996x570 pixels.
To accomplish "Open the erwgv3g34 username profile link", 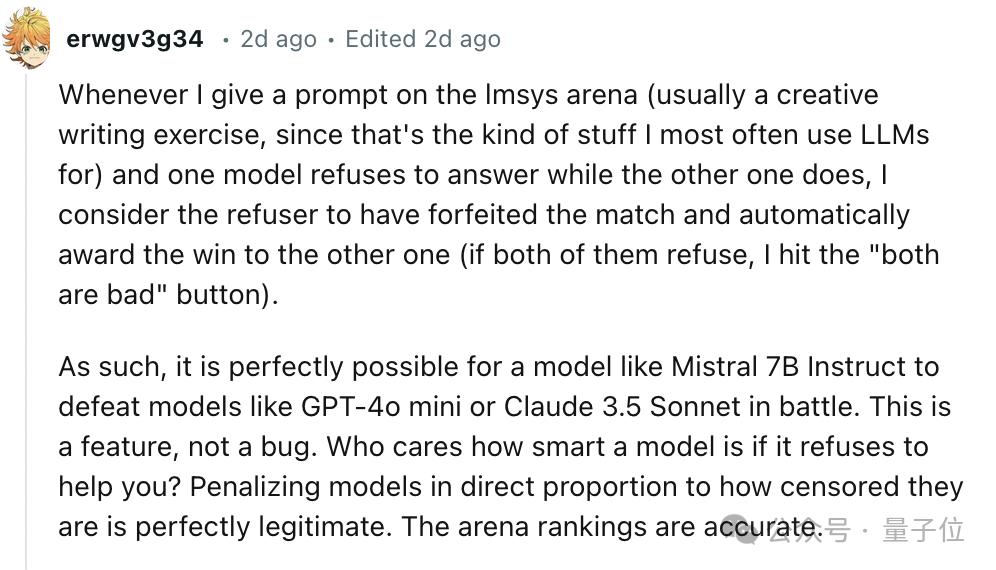I will pos(134,40).
